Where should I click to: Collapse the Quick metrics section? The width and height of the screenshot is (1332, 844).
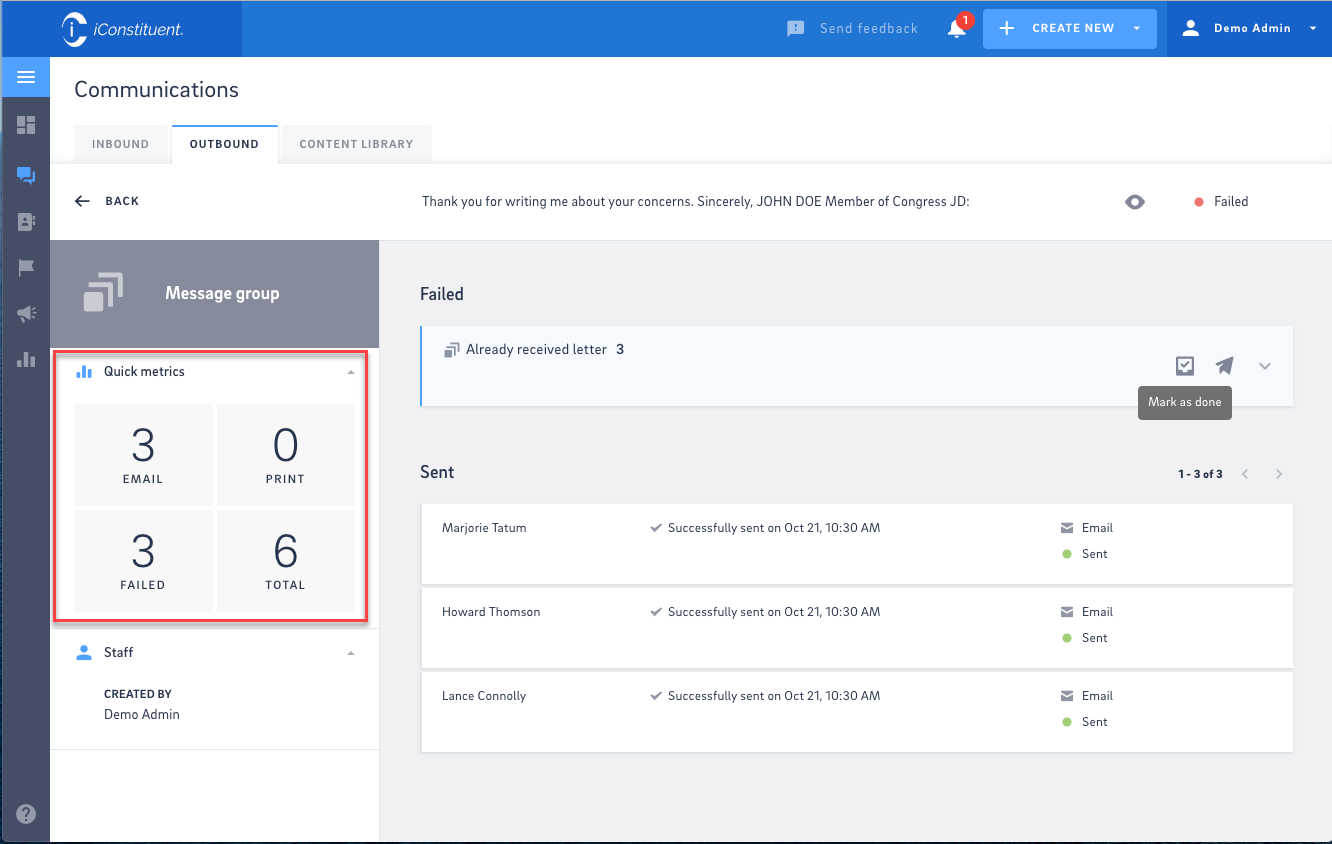click(351, 372)
